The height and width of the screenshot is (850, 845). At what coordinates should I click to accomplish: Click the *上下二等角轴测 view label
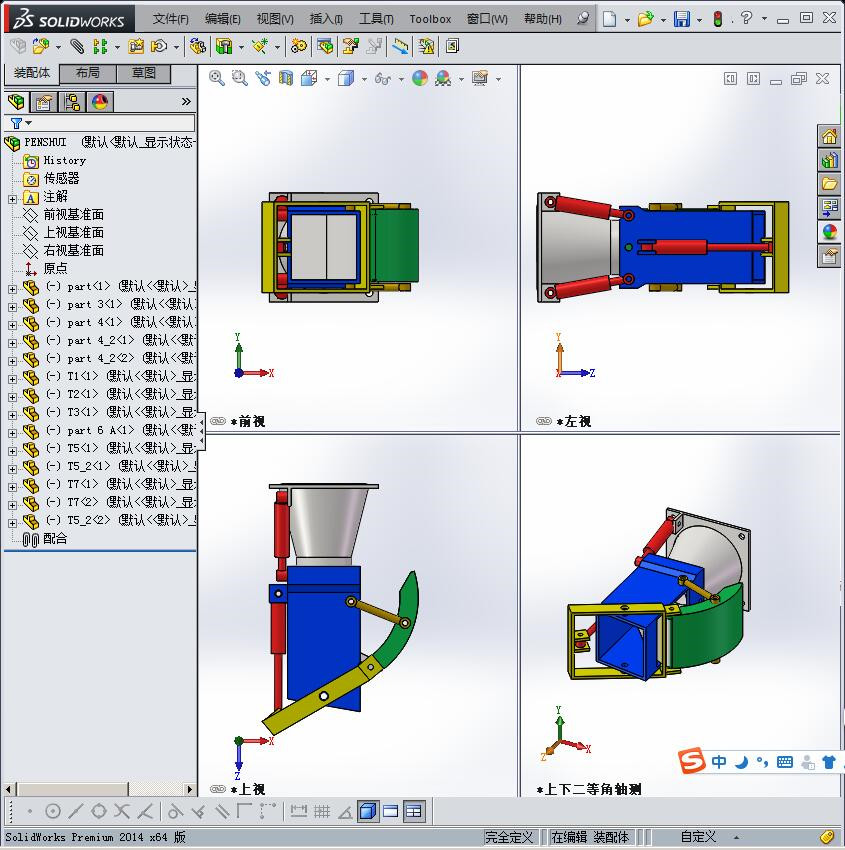(589, 789)
